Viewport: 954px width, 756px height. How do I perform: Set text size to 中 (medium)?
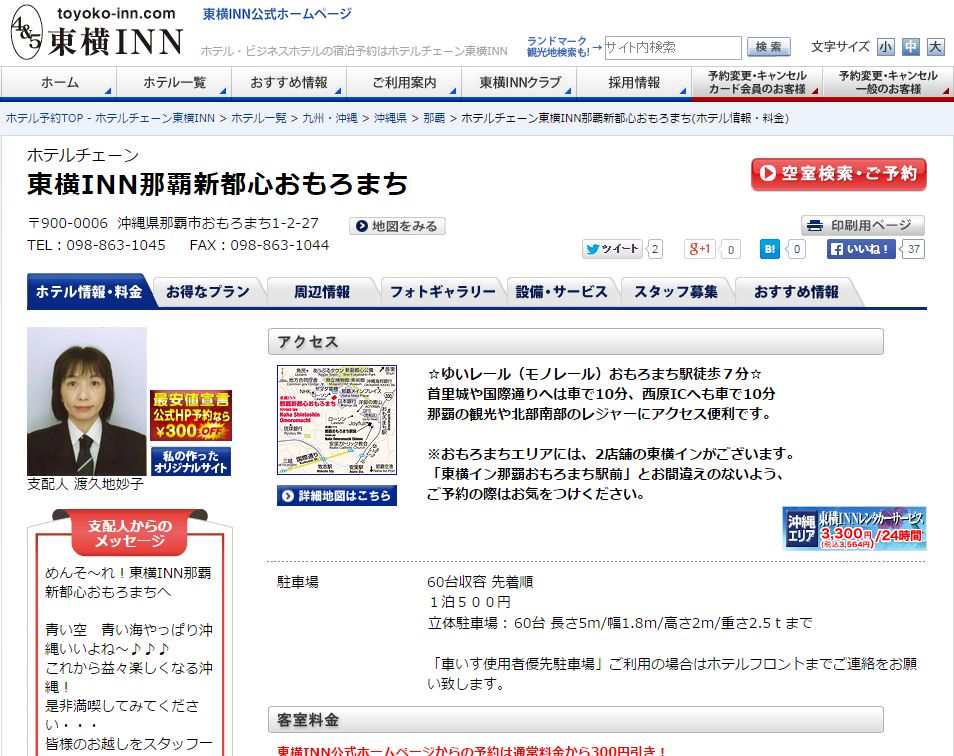pyautogui.click(x=910, y=47)
